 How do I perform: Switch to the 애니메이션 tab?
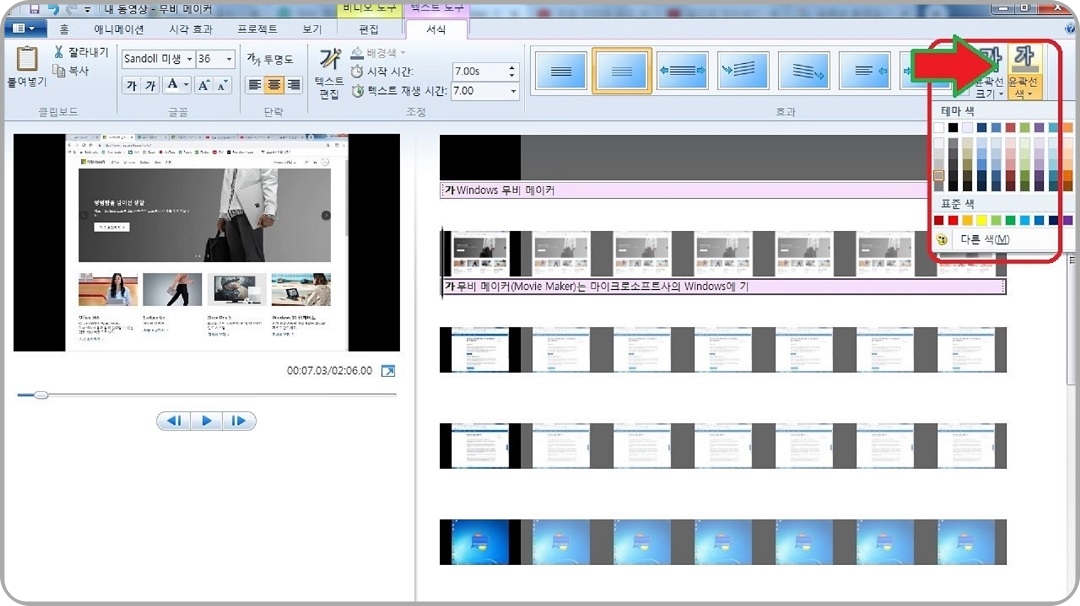(x=119, y=29)
